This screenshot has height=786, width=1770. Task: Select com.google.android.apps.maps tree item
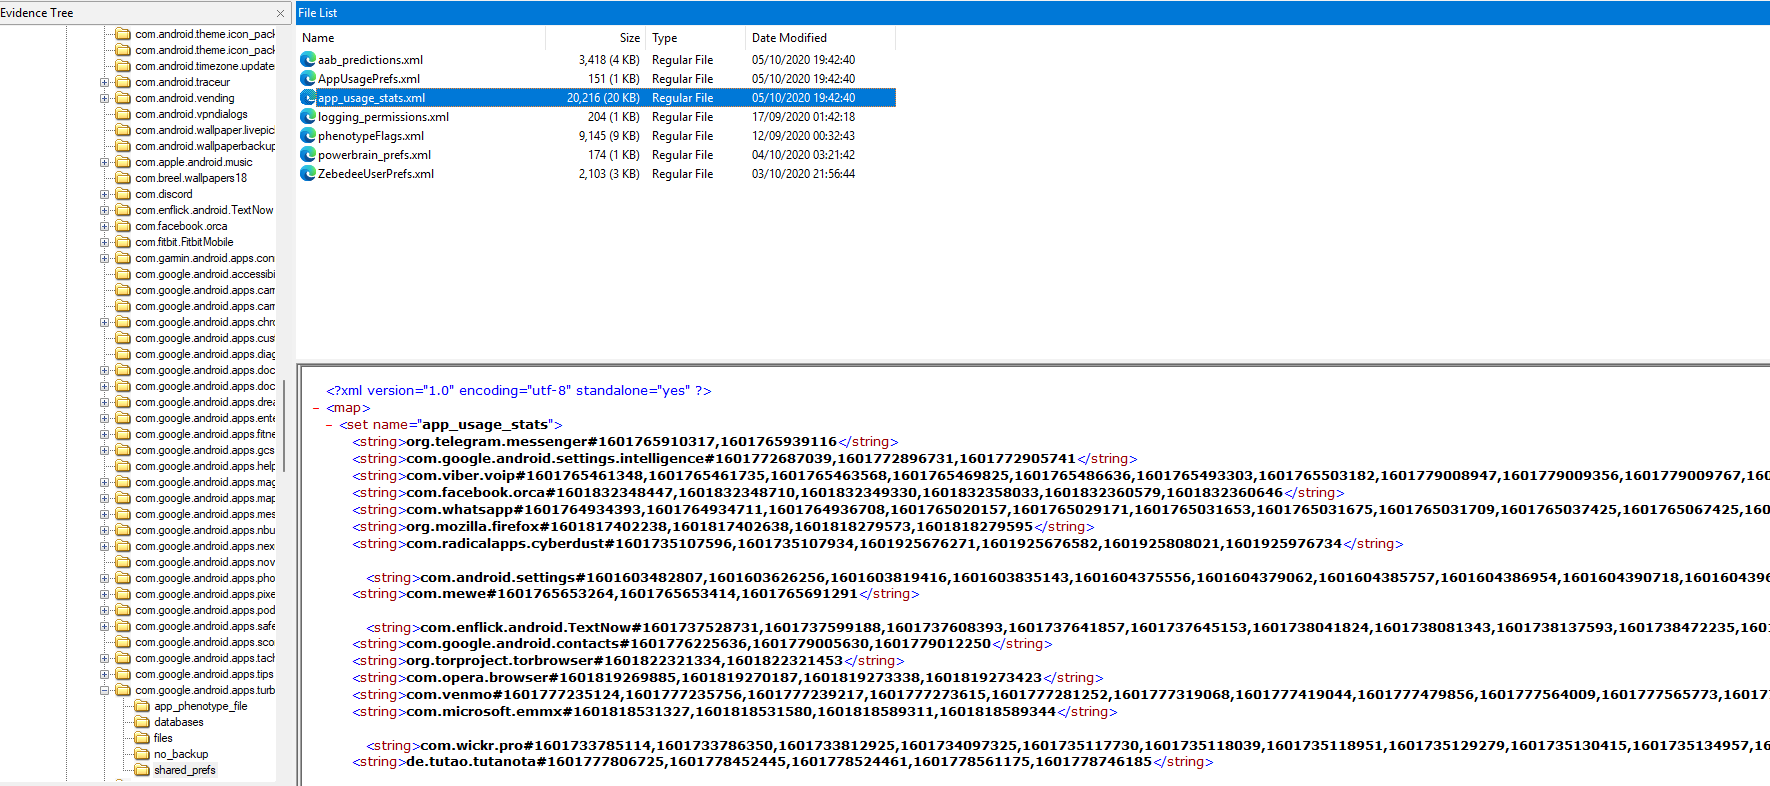coord(205,498)
